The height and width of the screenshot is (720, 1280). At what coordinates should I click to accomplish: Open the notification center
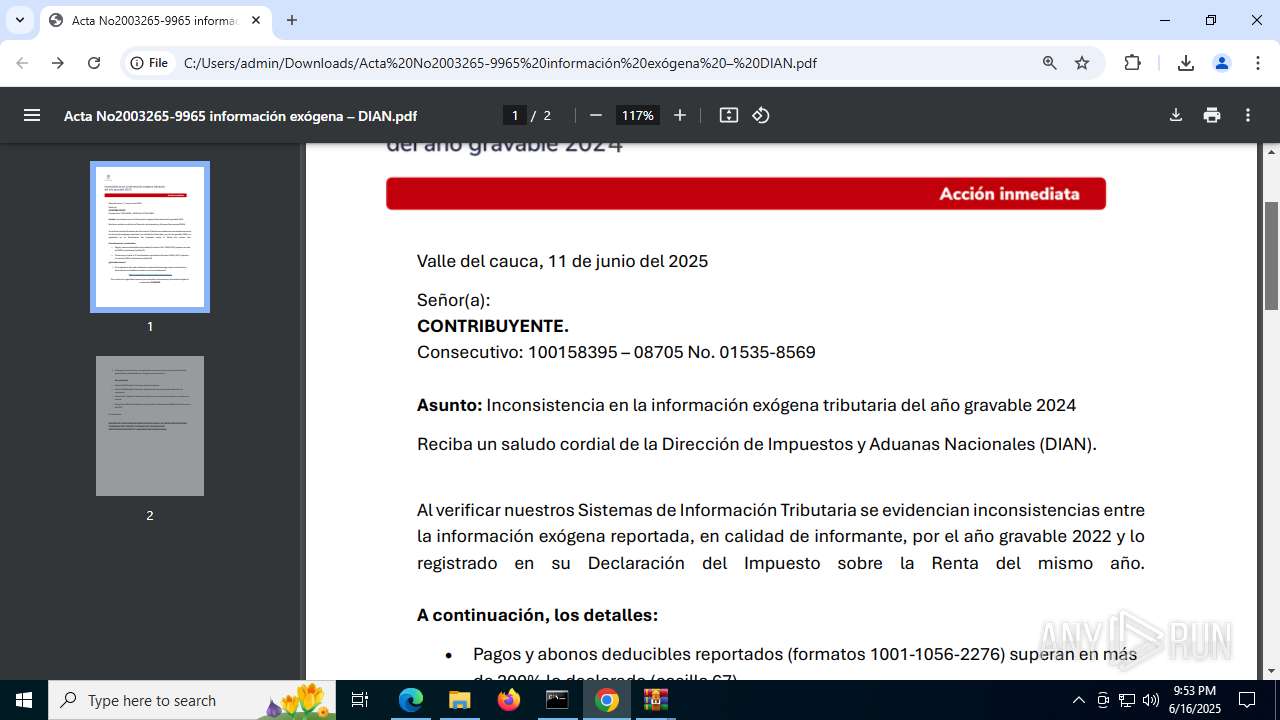[x=1248, y=700]
